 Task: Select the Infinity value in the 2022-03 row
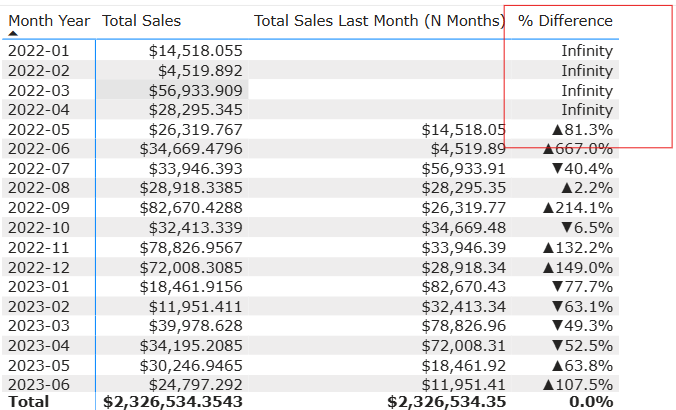coord(587,90)
